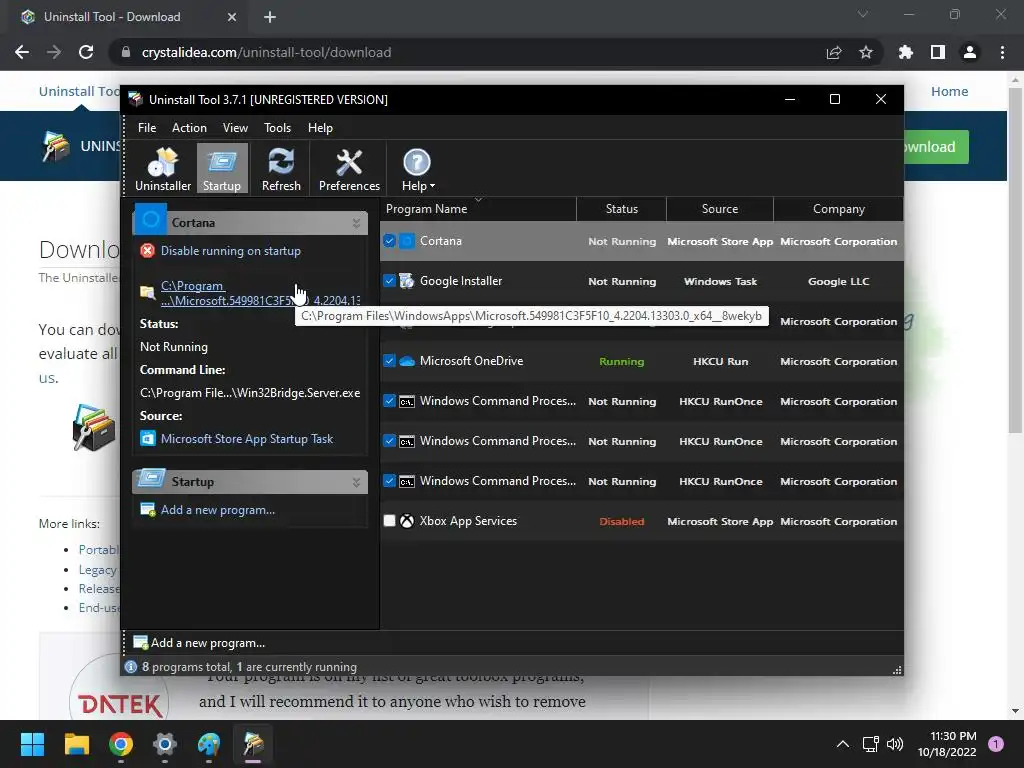Click Microsoft Store App Startup Task link

(x=247, y=439)
